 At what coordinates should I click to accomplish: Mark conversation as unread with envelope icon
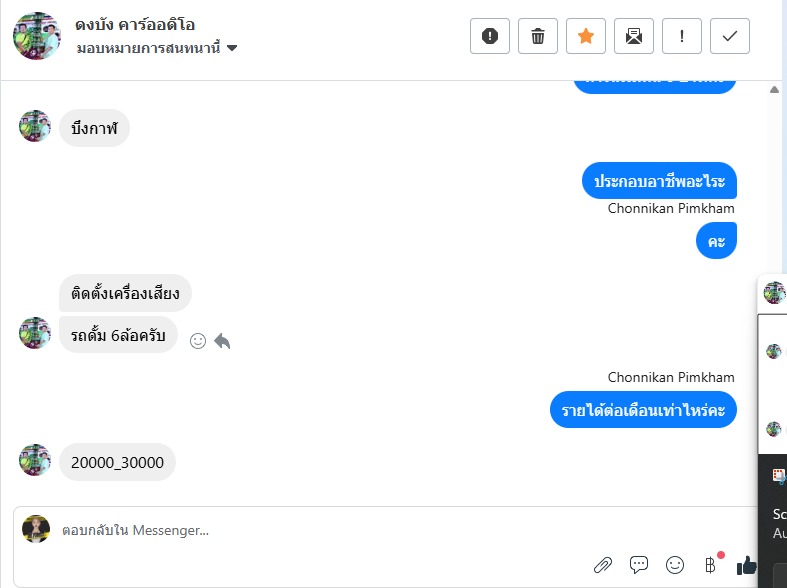click(634, 36)
